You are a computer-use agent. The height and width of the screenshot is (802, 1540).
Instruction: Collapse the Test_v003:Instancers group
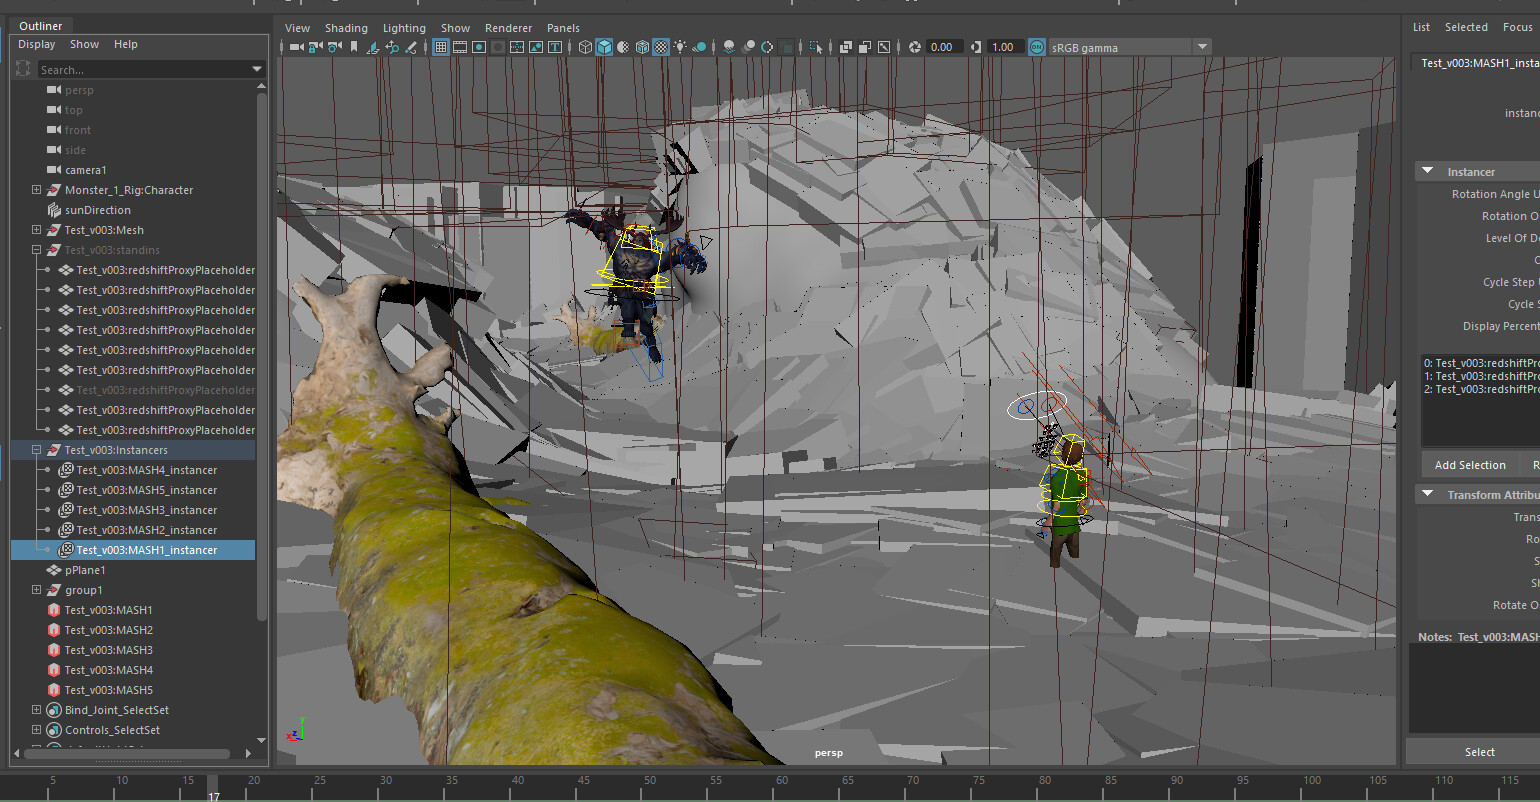[x=37, y=450]
